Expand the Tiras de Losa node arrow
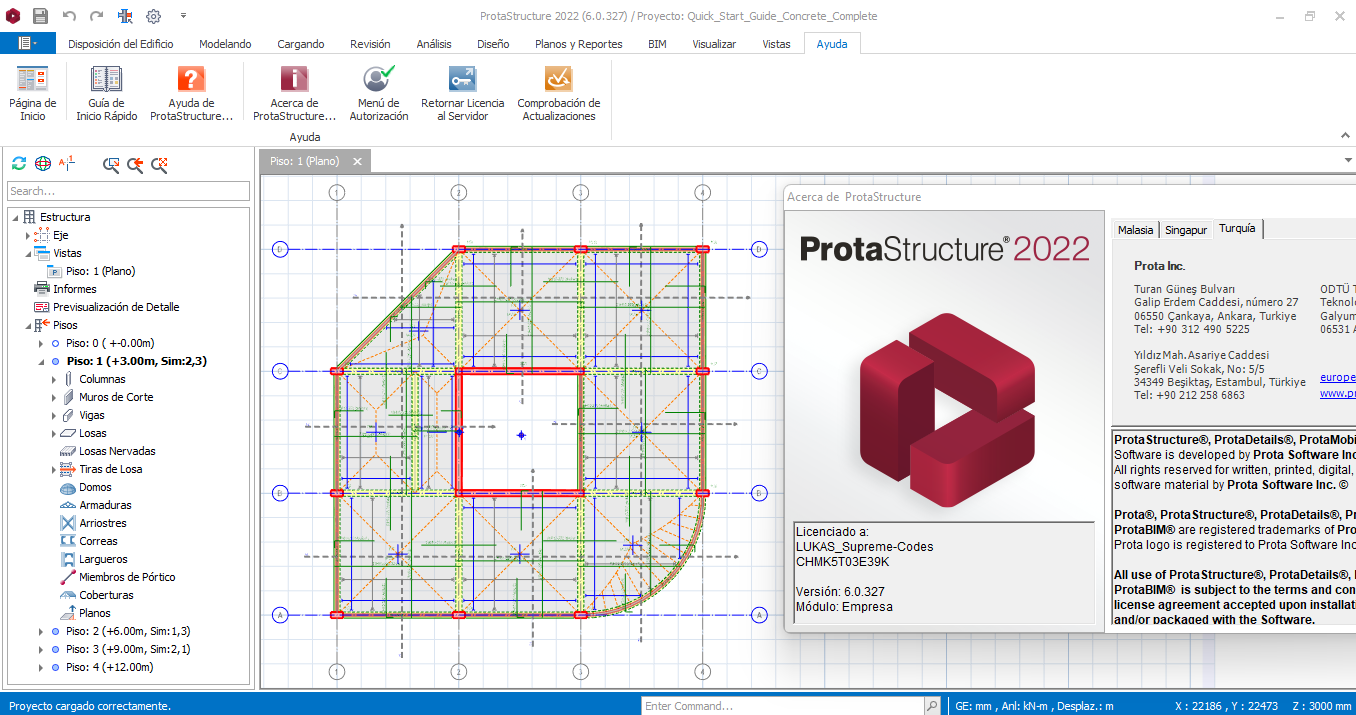Image resolution: width=1356 pixels, height=715 pixels. coord(54,469)
